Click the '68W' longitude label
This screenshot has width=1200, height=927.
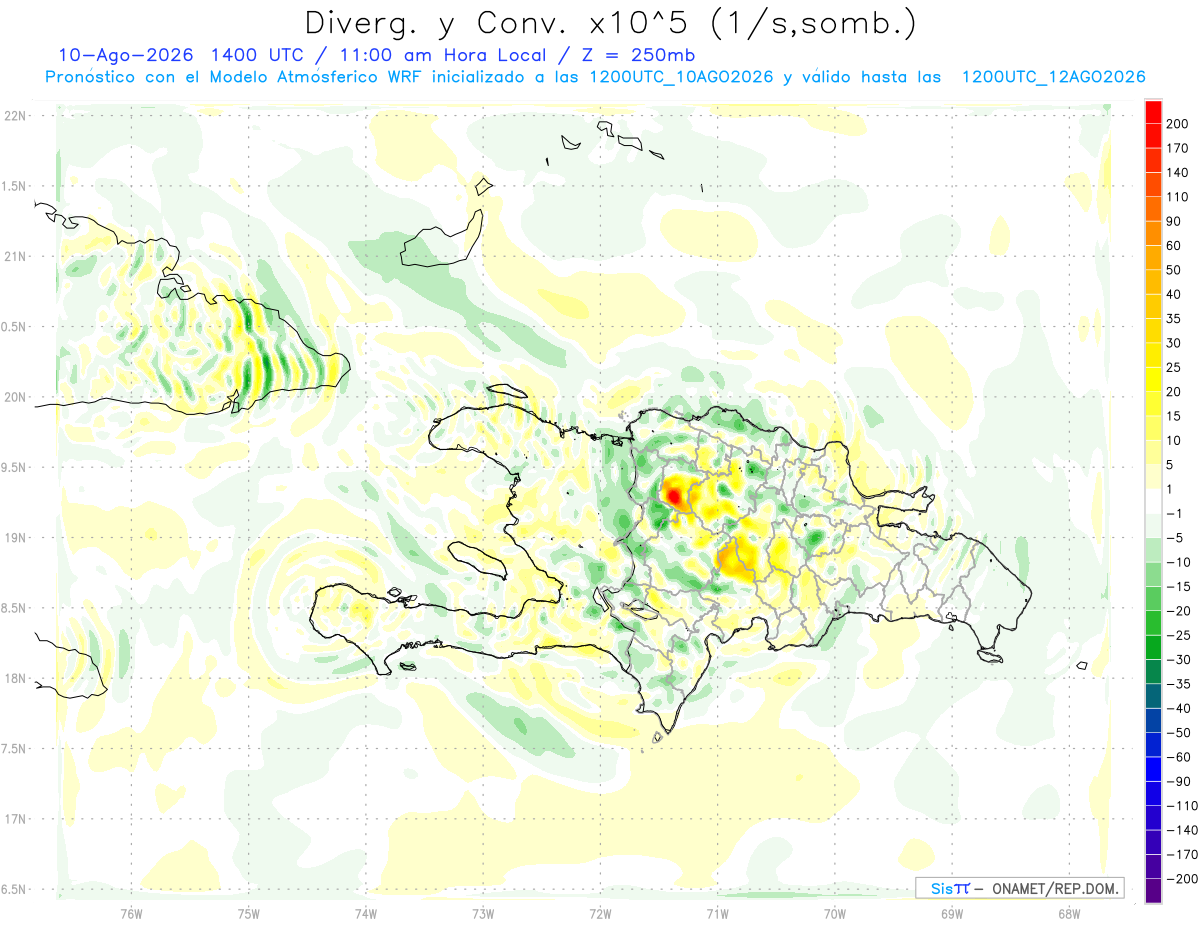(x=1068, y=913)
